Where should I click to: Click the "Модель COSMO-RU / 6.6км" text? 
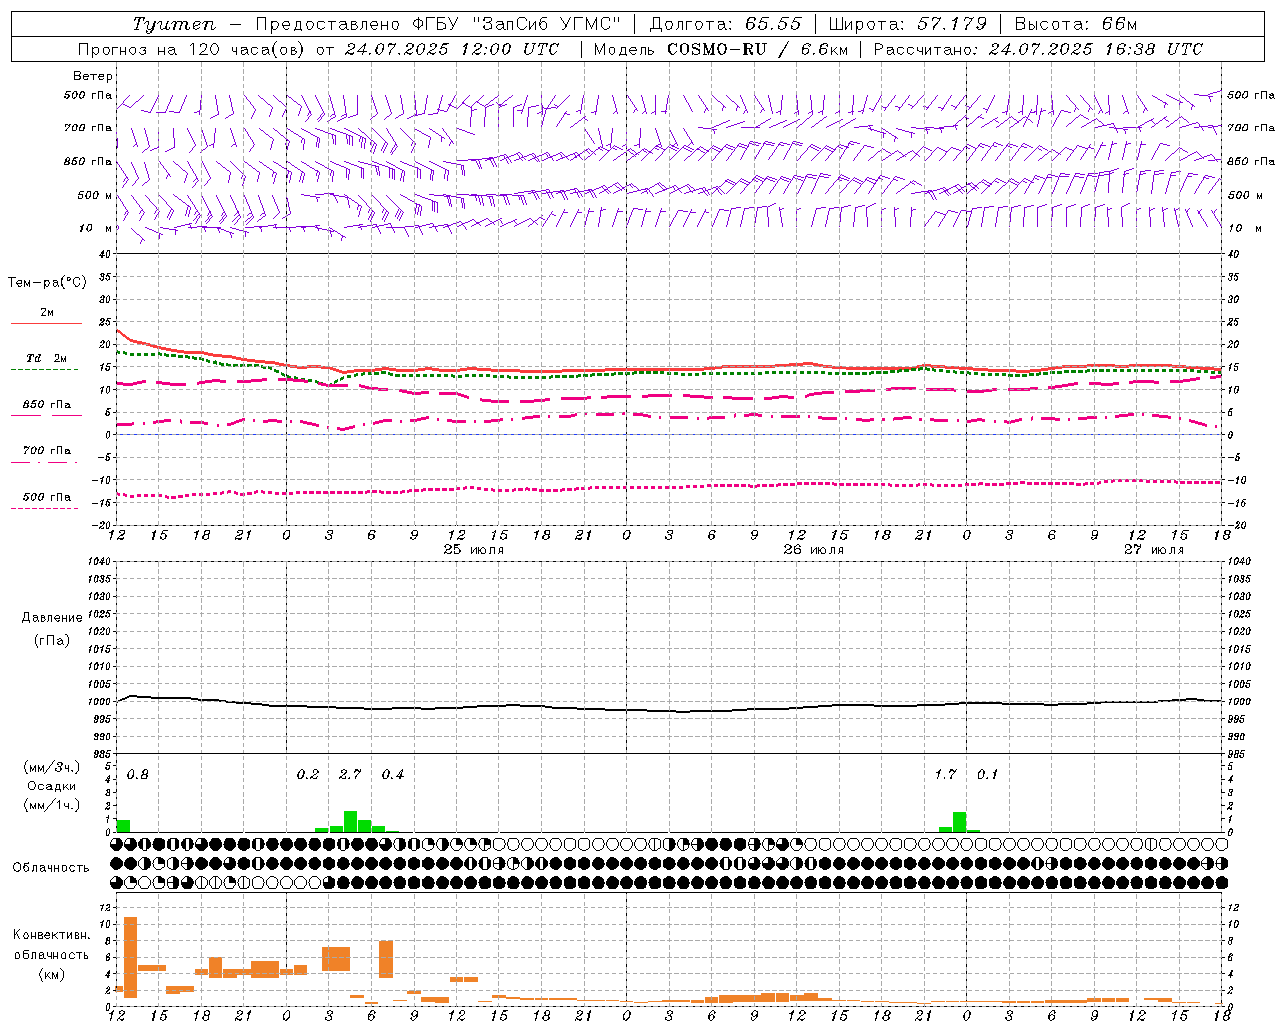[721, 49]
